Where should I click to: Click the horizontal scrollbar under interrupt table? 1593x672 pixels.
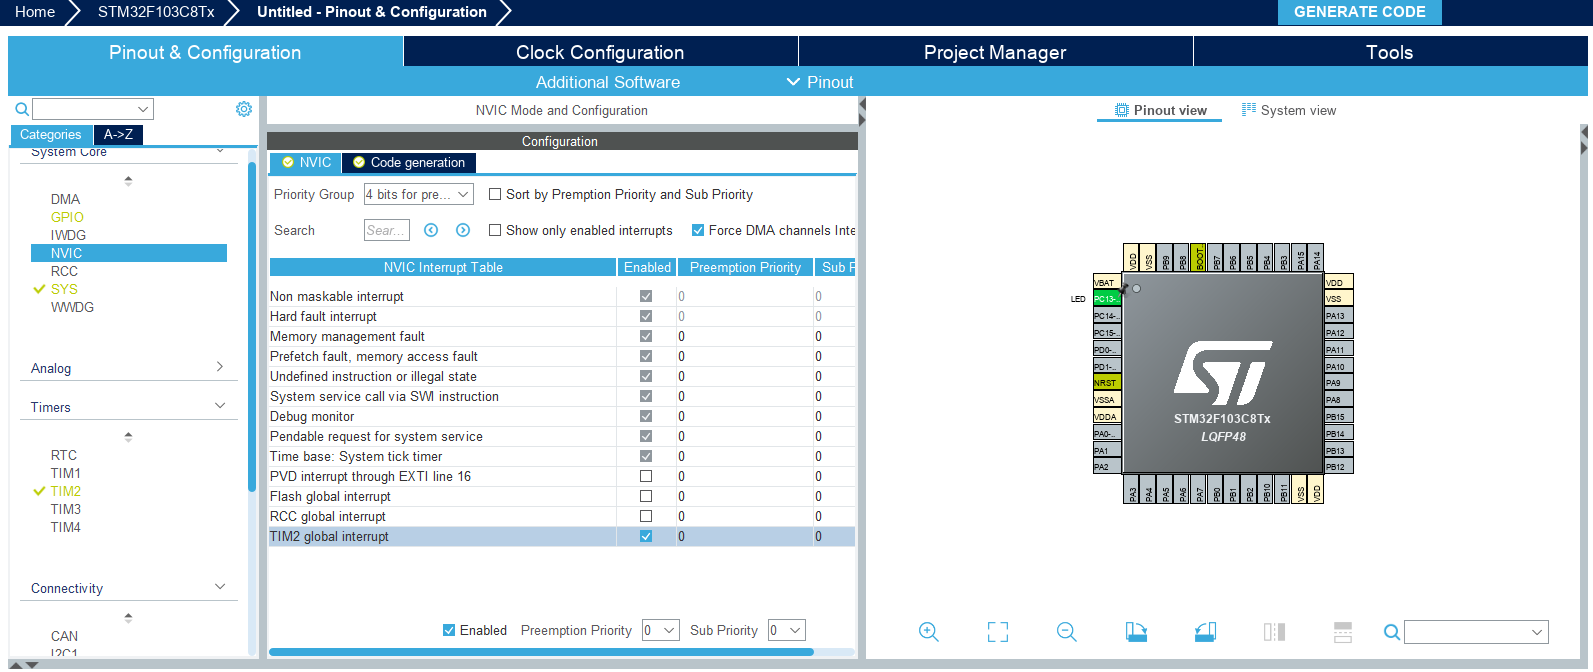pos(540,652)
